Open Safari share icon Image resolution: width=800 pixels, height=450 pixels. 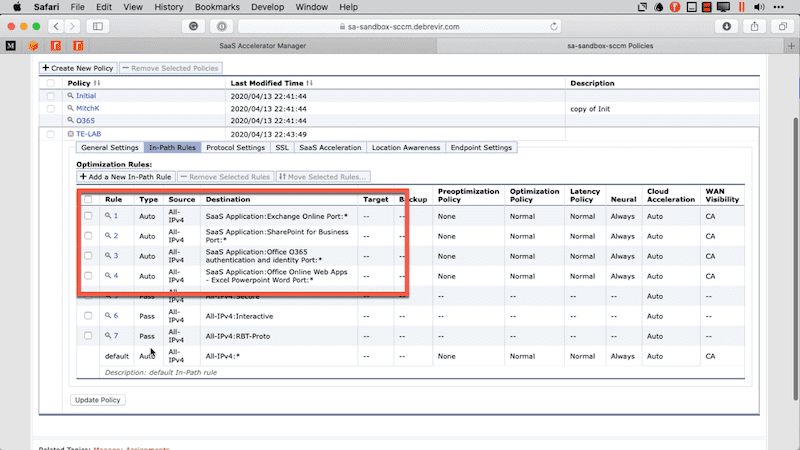point(755,27)
